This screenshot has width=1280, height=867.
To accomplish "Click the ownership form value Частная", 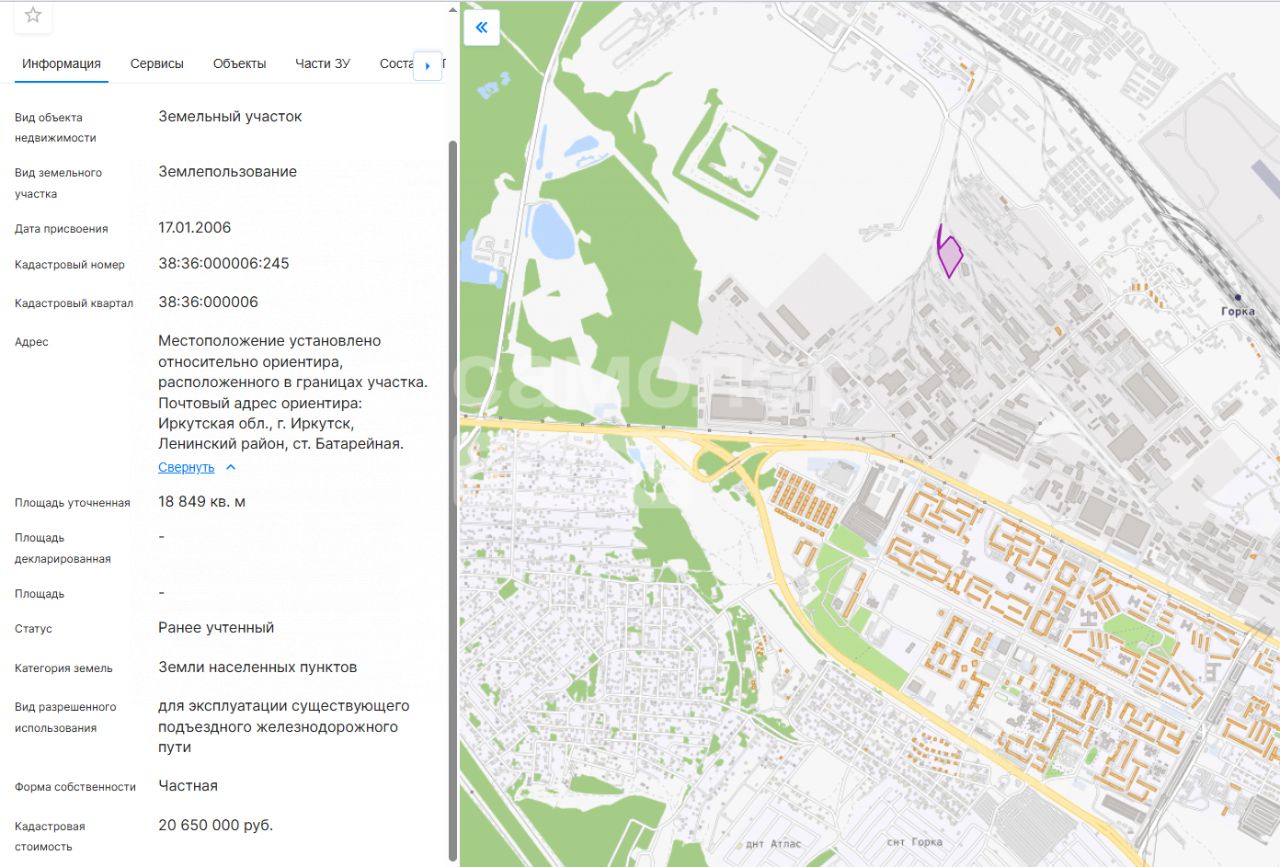I will (188, 786).
